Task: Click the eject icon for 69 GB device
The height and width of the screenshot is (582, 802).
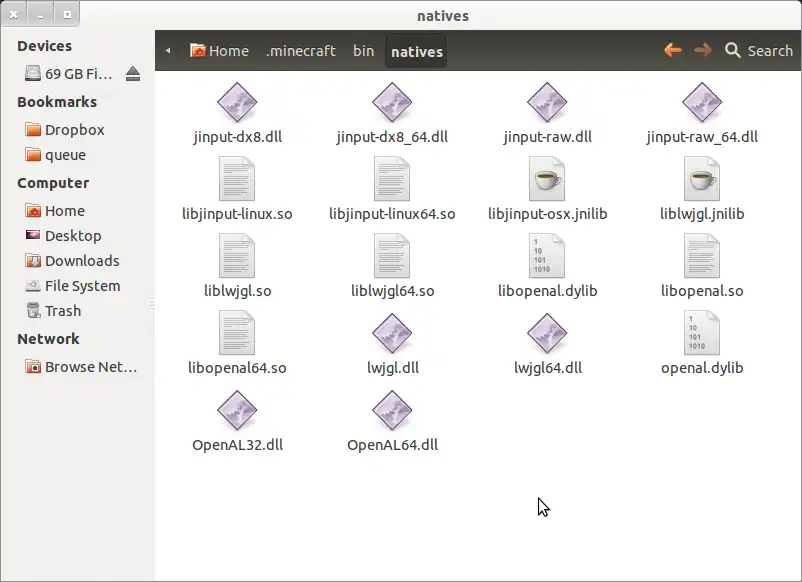Action: pyautogui.click(x=134, y=74)
